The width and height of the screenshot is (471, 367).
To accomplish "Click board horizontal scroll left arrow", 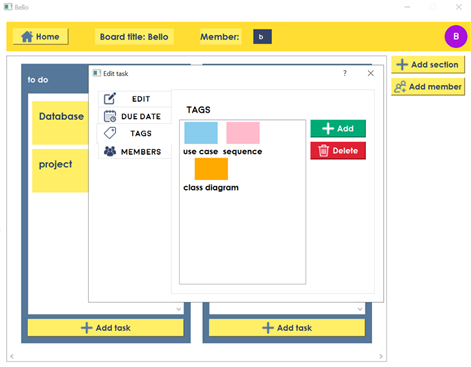I will [12, 356].
